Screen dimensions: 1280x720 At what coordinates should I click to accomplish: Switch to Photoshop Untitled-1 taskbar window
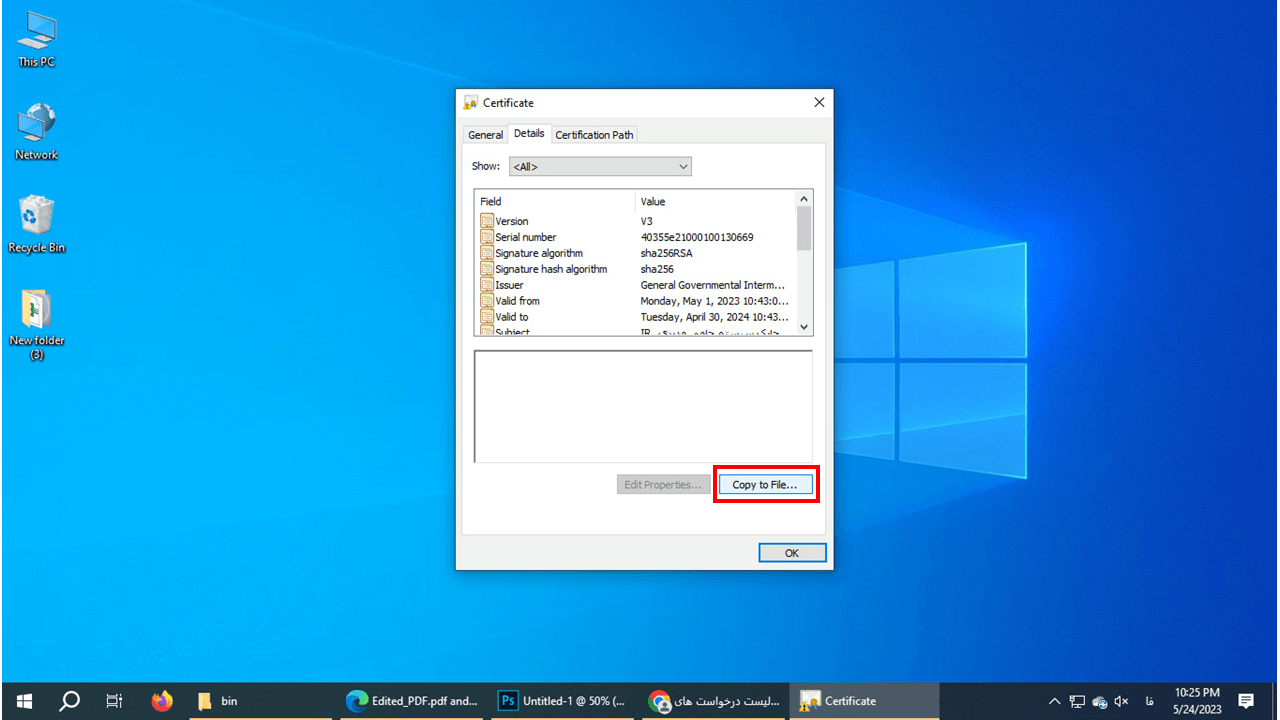563,701
